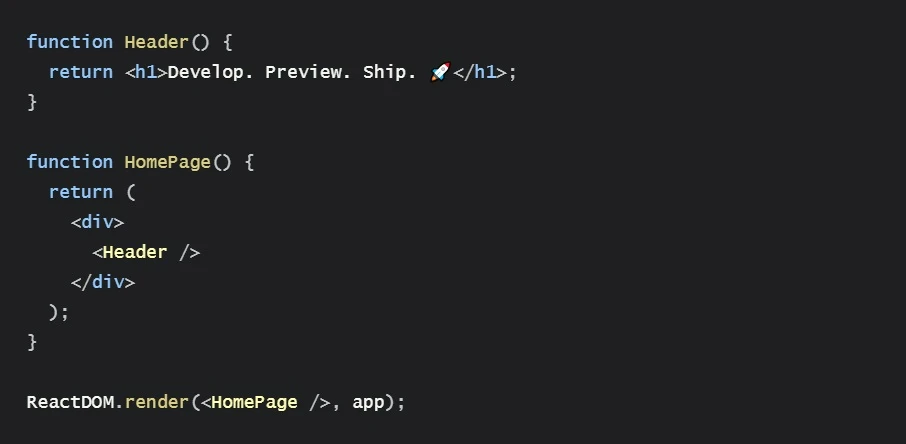Click the HomePage function name declaration
Viewport: 906px width, 444px height.
click(168, 162)
